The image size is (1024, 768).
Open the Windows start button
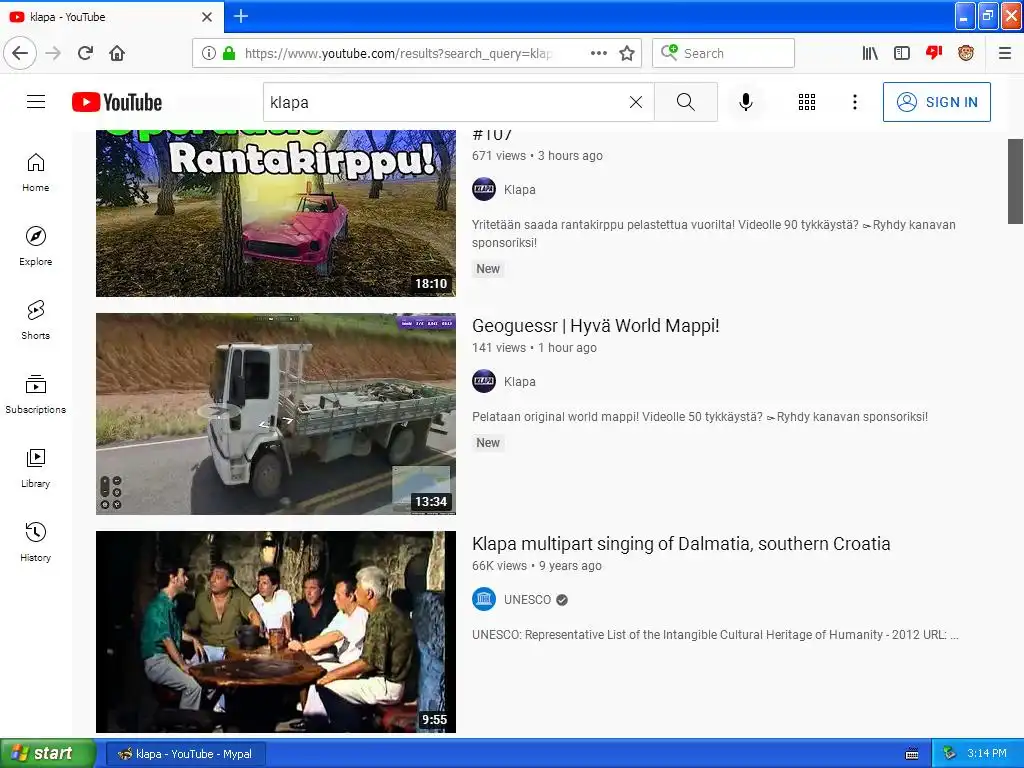click(x=48, y=753)
